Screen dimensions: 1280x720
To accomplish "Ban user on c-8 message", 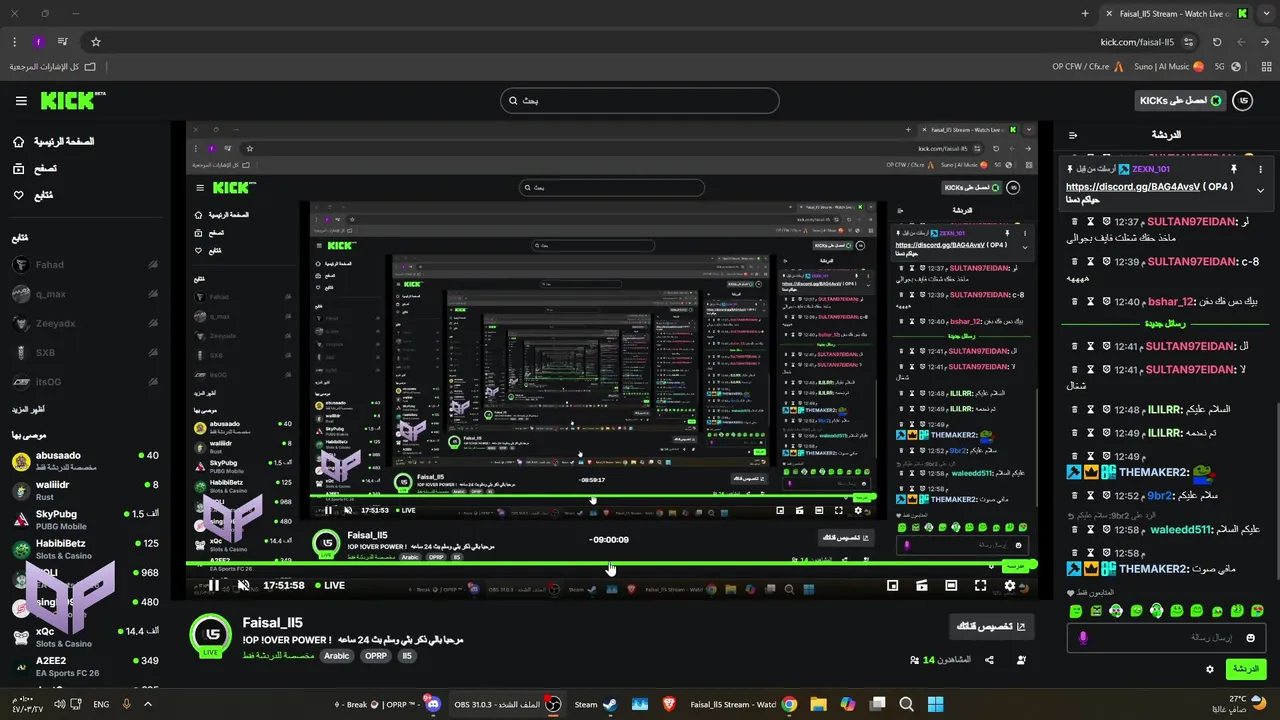I will 1107,261.
